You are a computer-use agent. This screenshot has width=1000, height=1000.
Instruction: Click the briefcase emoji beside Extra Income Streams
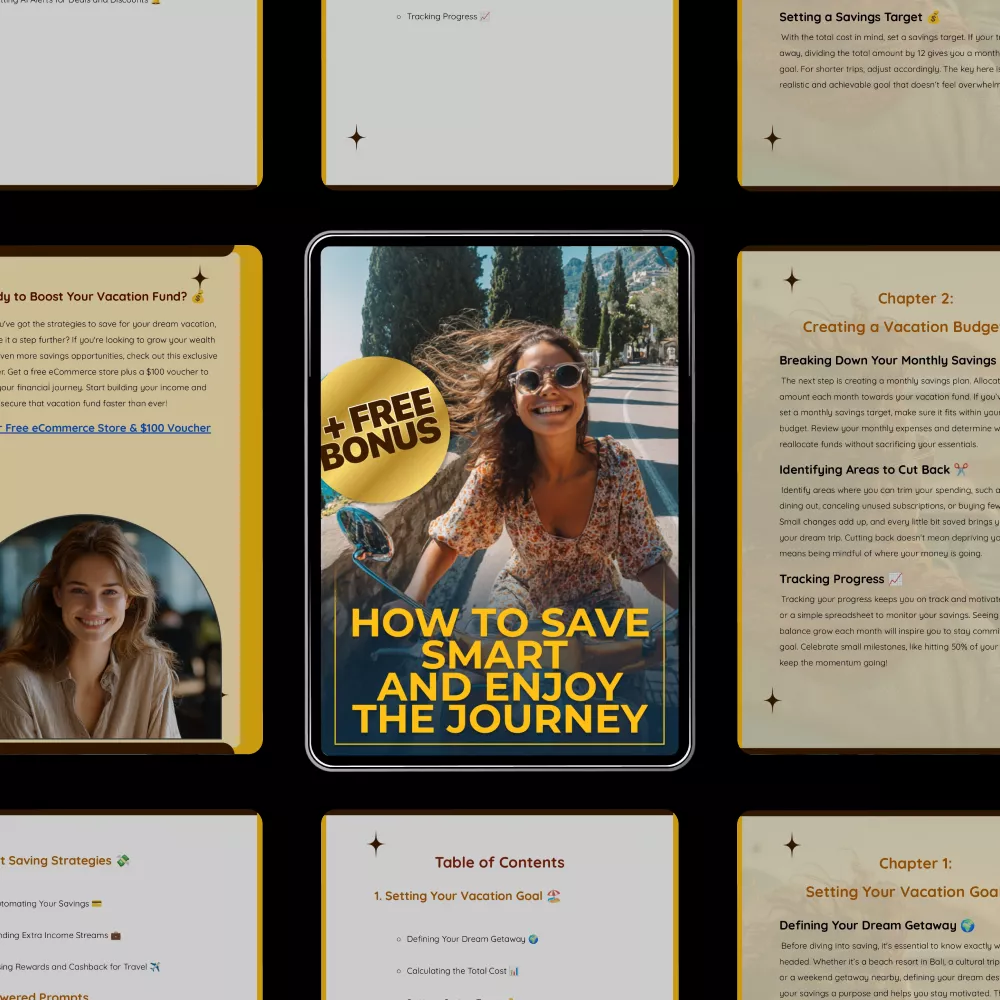pyautogui.click(x=115, y=935)
